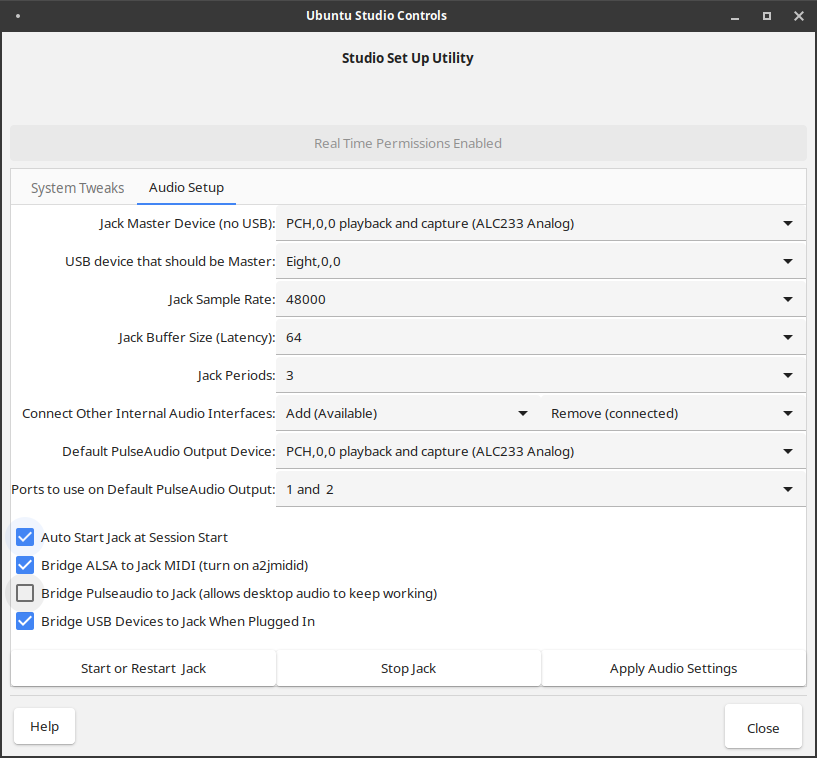The image size is (817, 758).
Task: Open the Jack Sample Rate dropdown showing 48000
Action: click(x=540, y=300)
